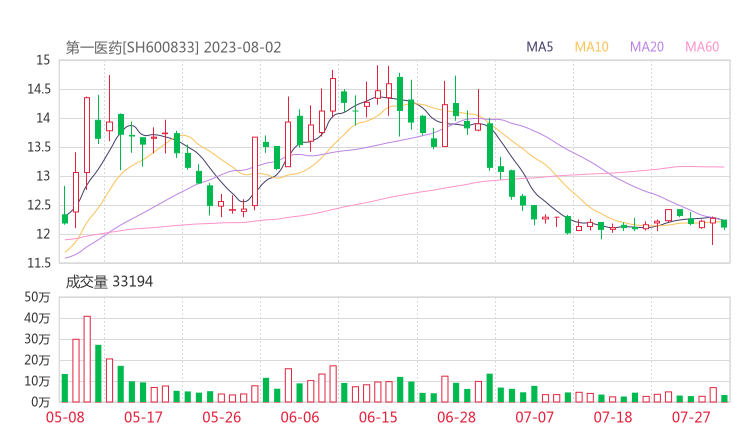The image size is (740, 440).
Task: Click the MA60 legend label
Action: click(x=702, y=47)
